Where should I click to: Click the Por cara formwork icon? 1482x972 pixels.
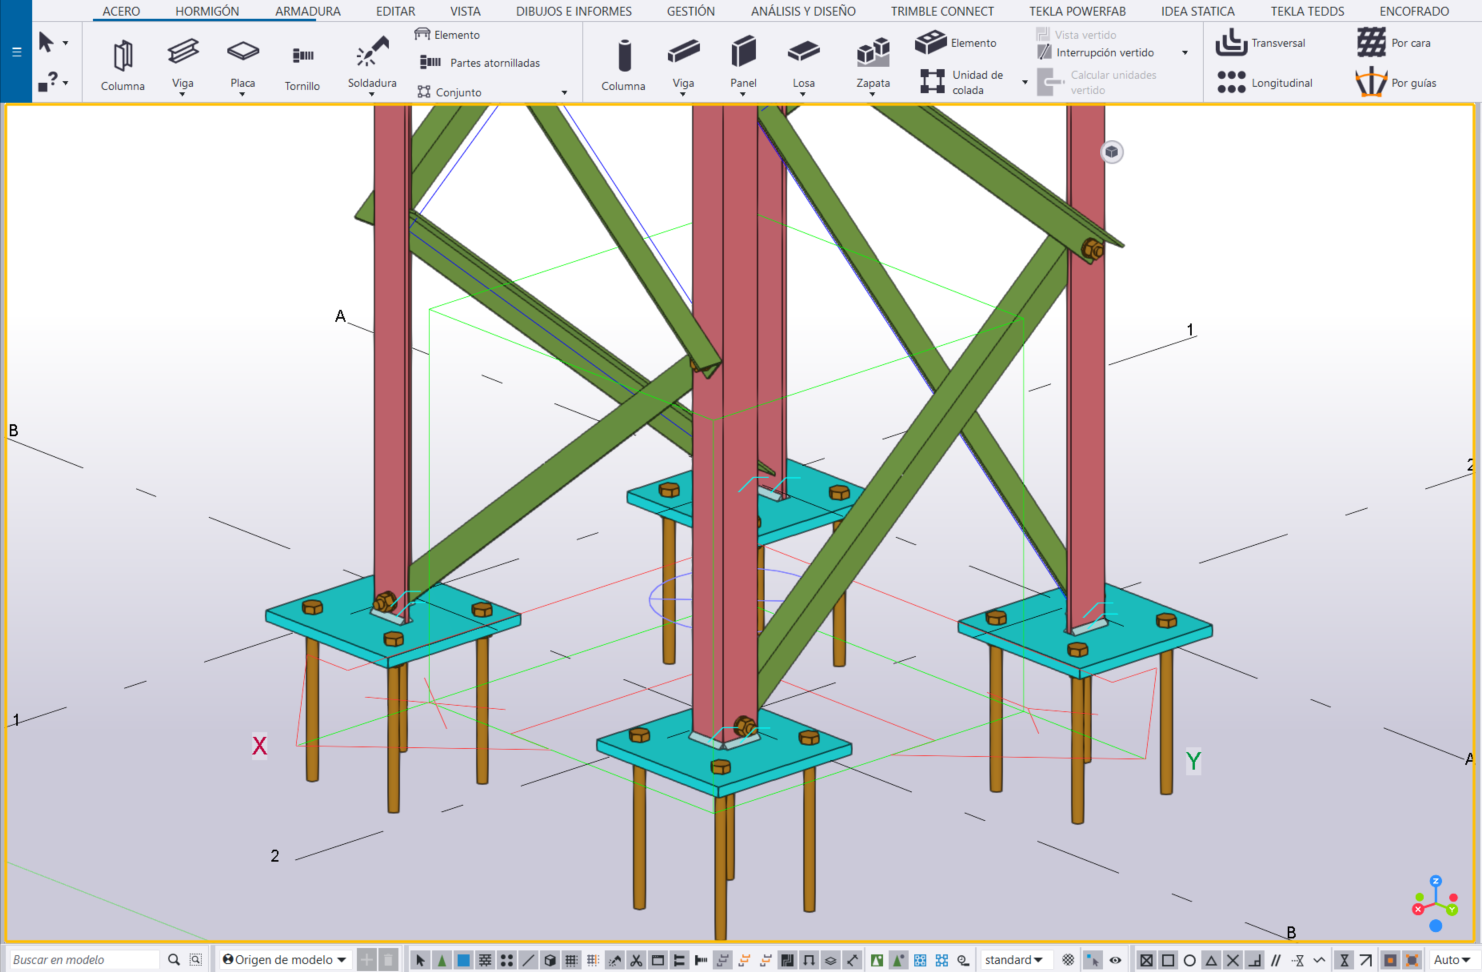click(x=1371, y=43)
